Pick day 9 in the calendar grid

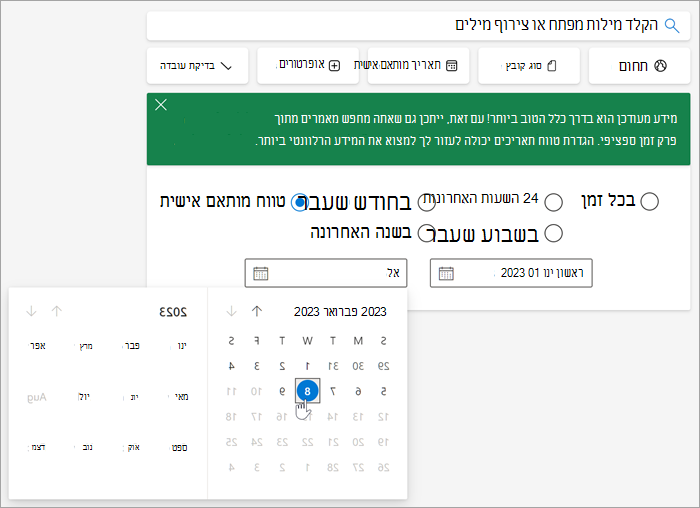pos(282,391)
